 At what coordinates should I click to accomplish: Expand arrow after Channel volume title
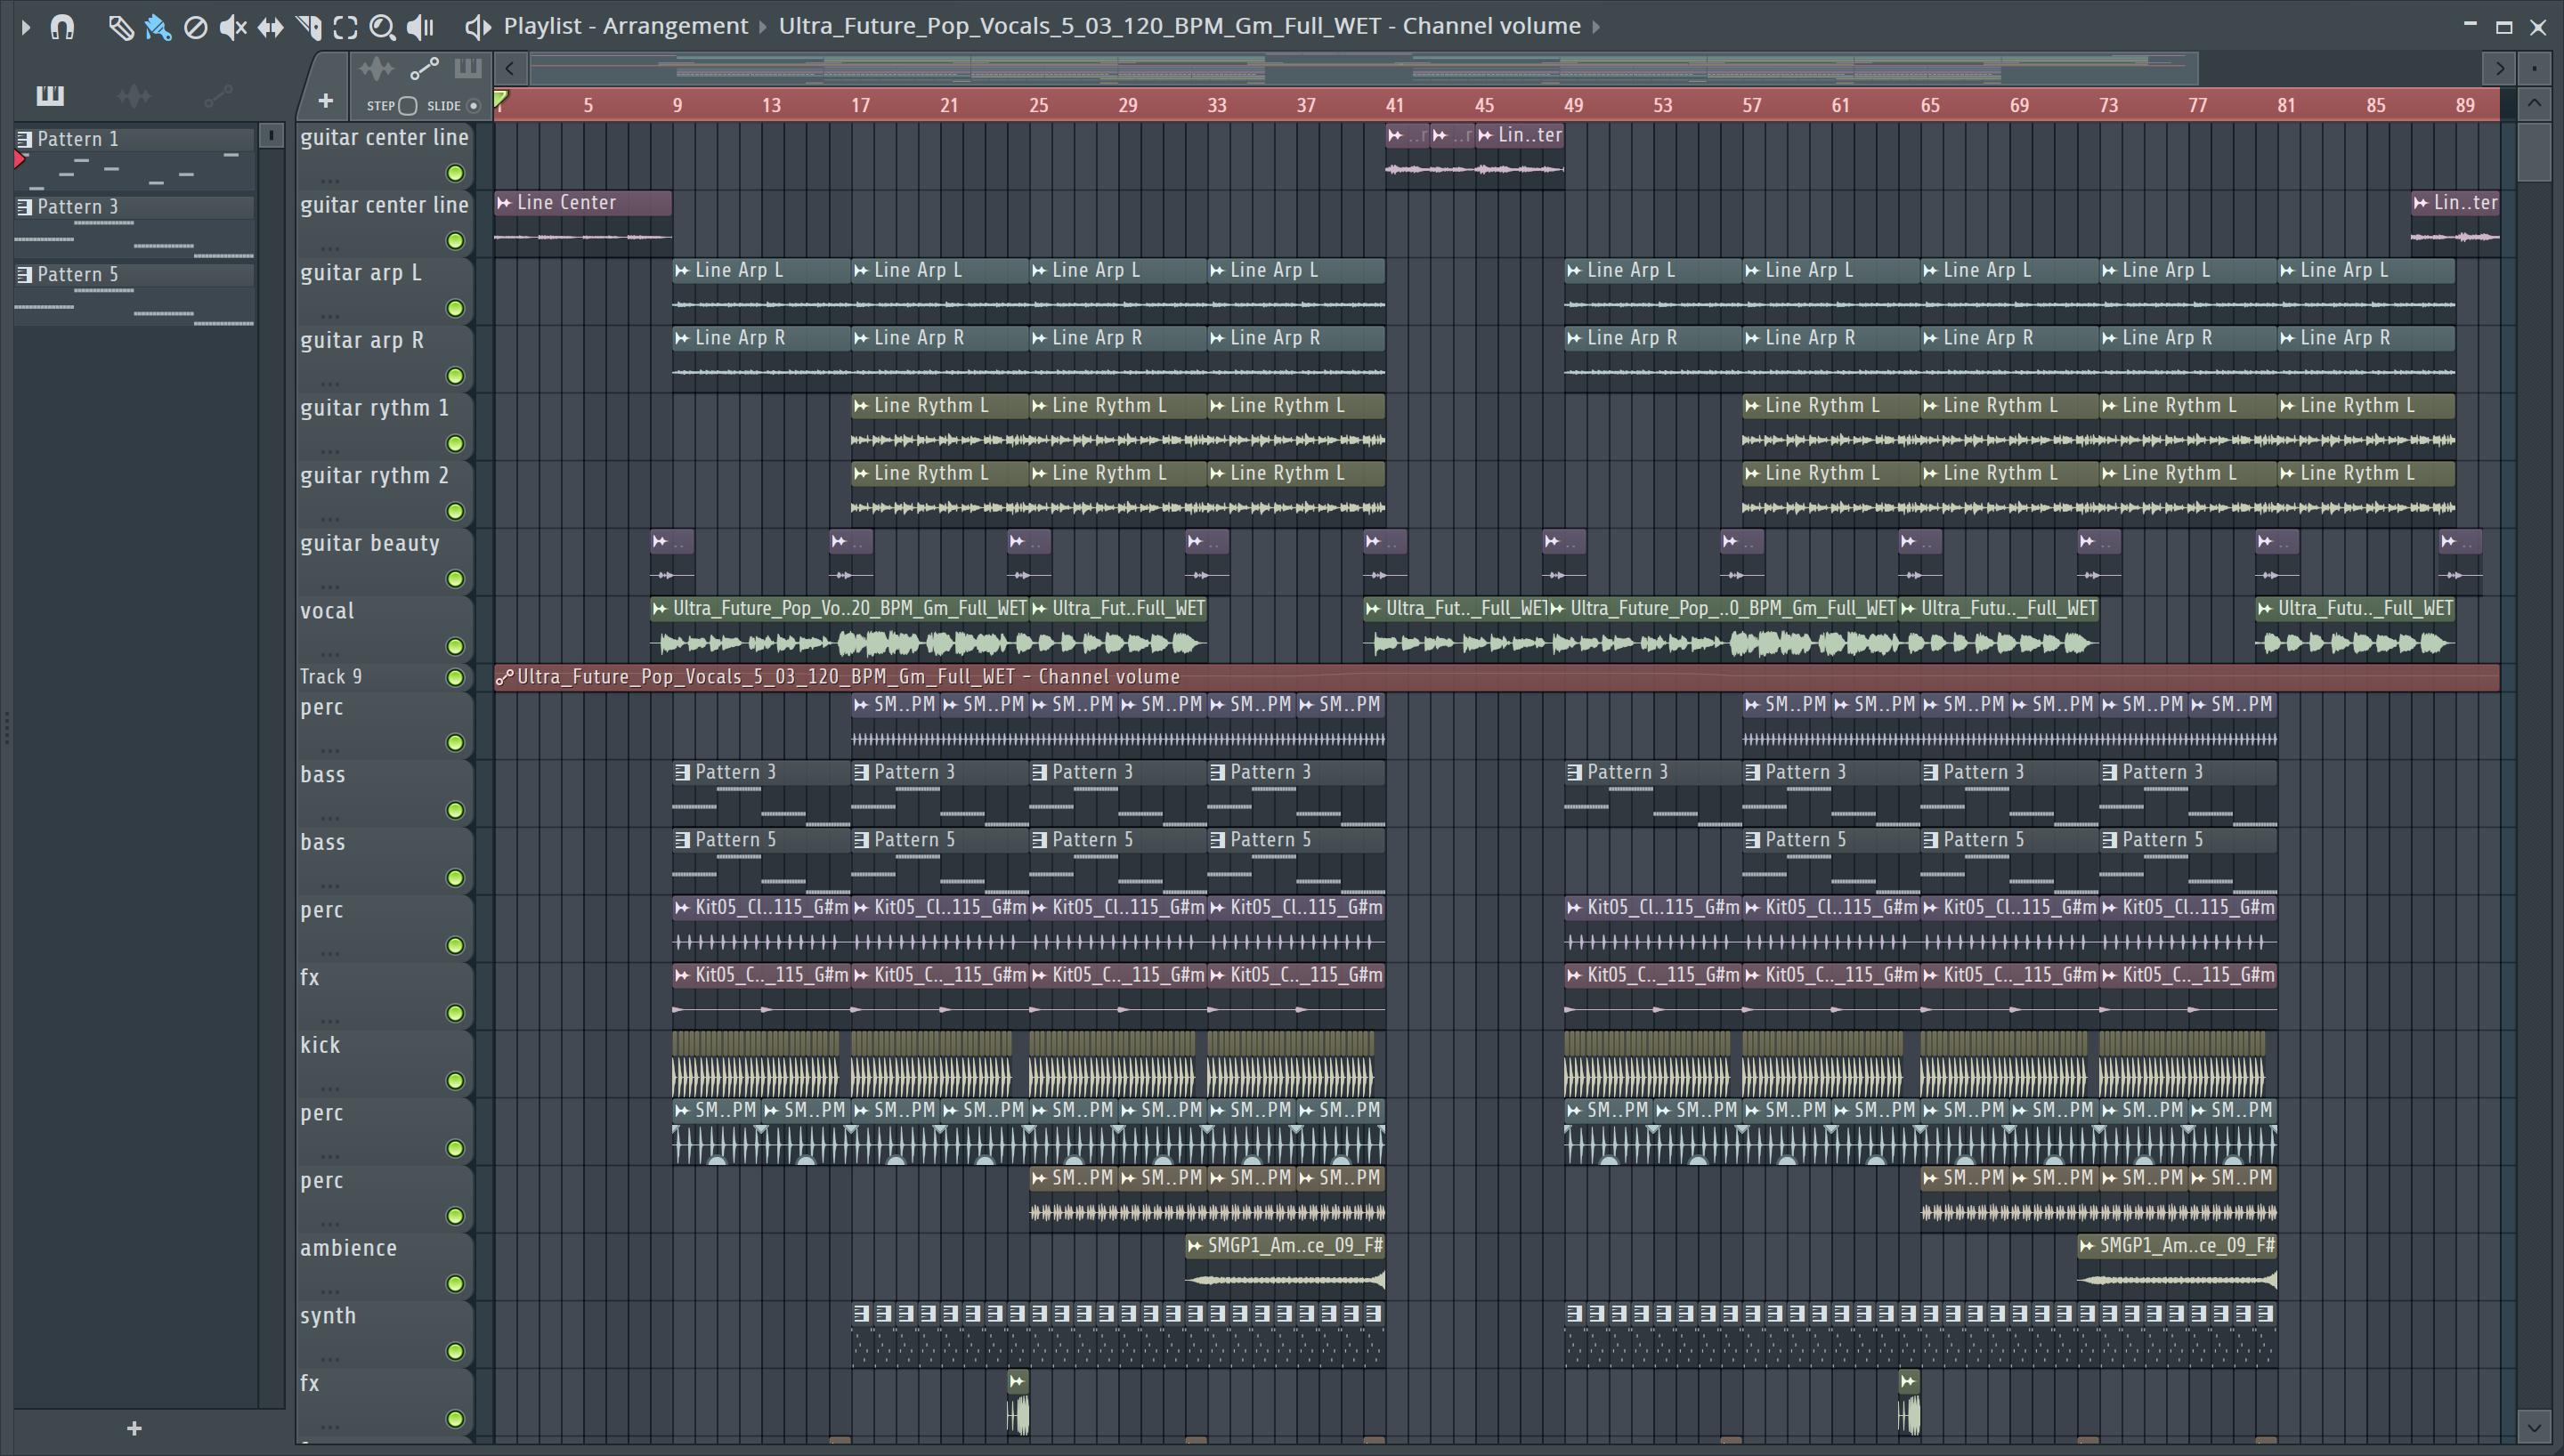coord(1597,27)
